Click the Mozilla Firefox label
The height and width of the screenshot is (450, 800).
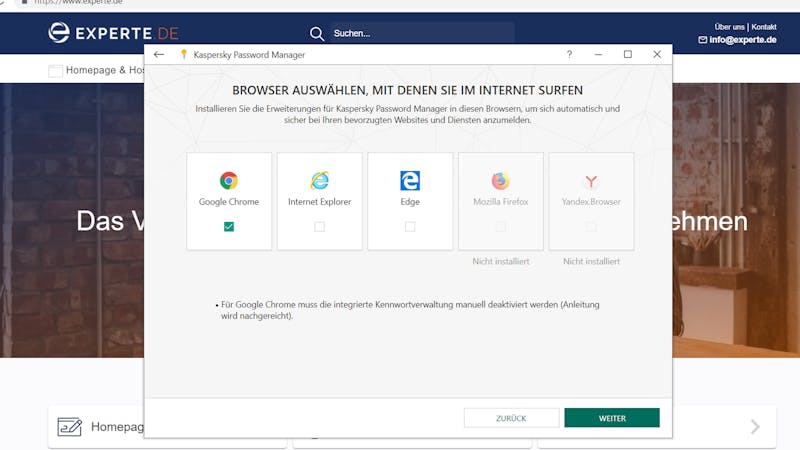[x=501, y=202]
